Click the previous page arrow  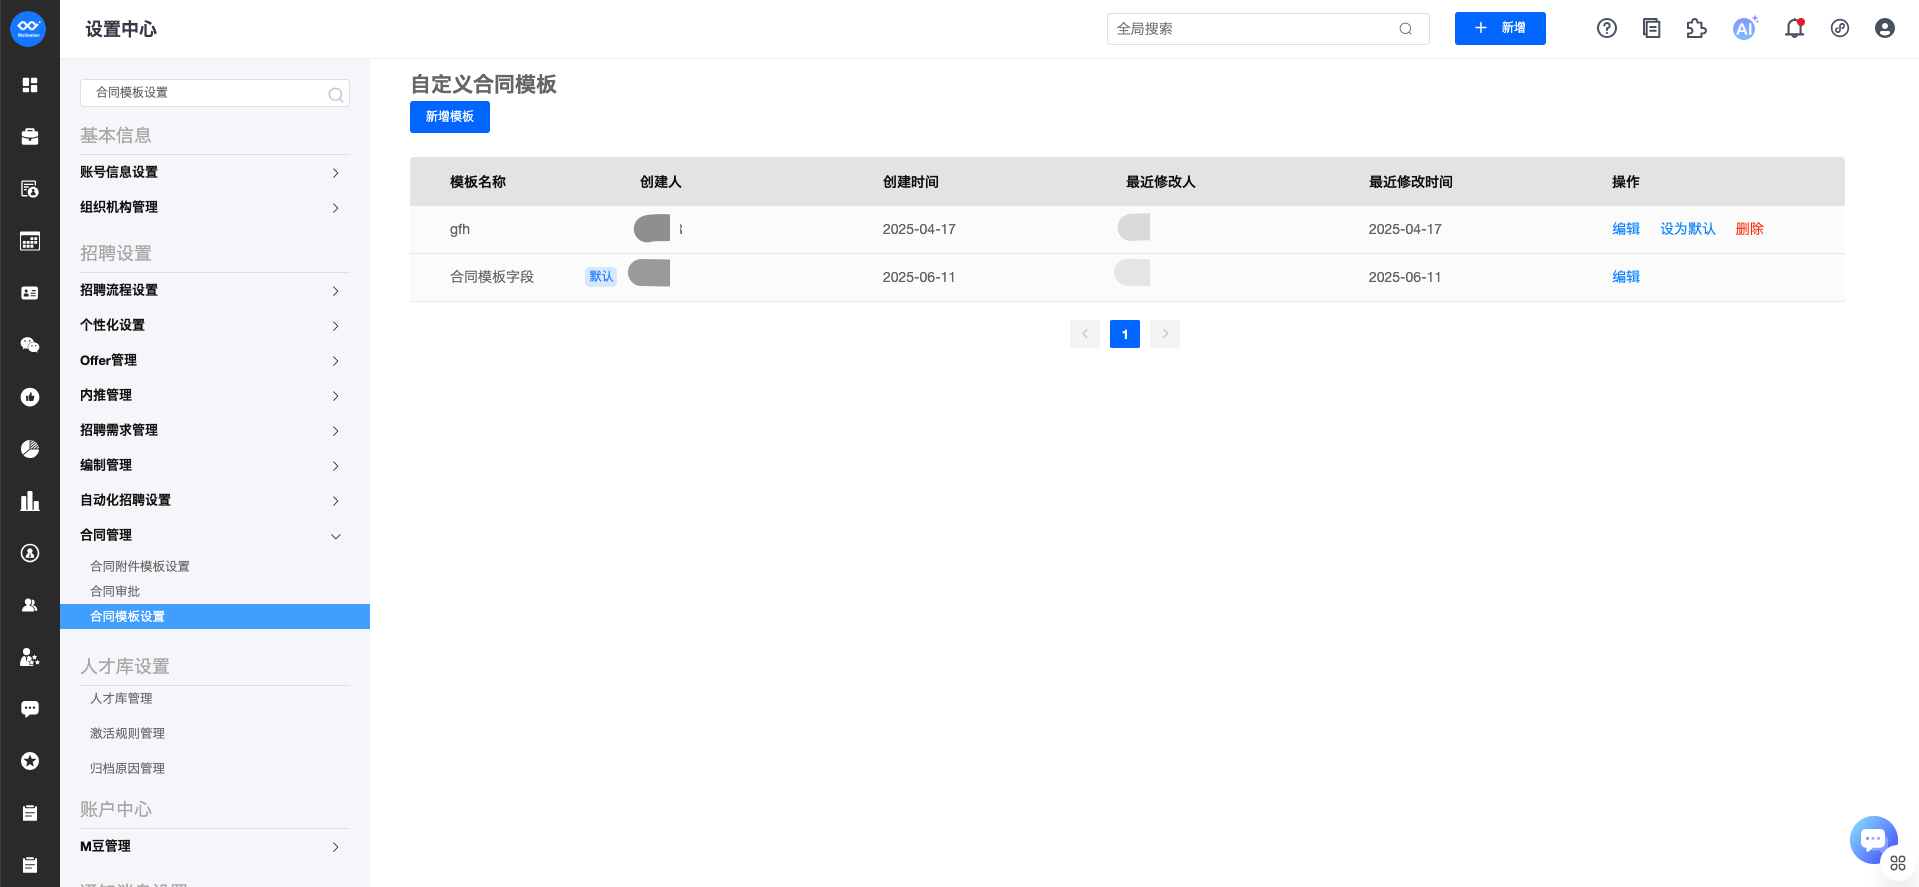[1085, 334]
